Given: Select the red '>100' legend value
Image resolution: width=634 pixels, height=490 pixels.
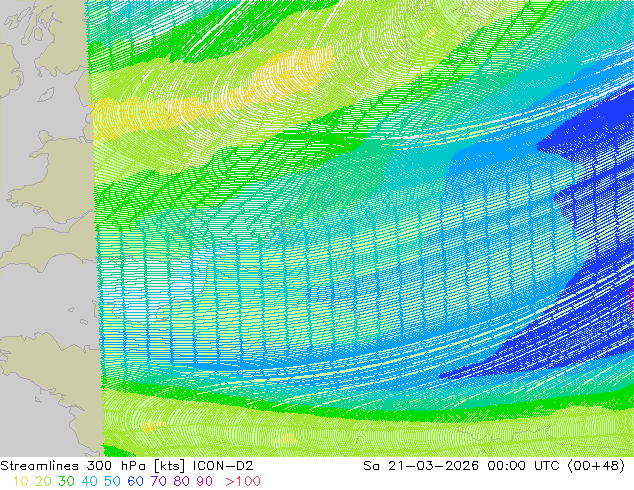Looking at the screenshot, I should [x=243, y=482].
